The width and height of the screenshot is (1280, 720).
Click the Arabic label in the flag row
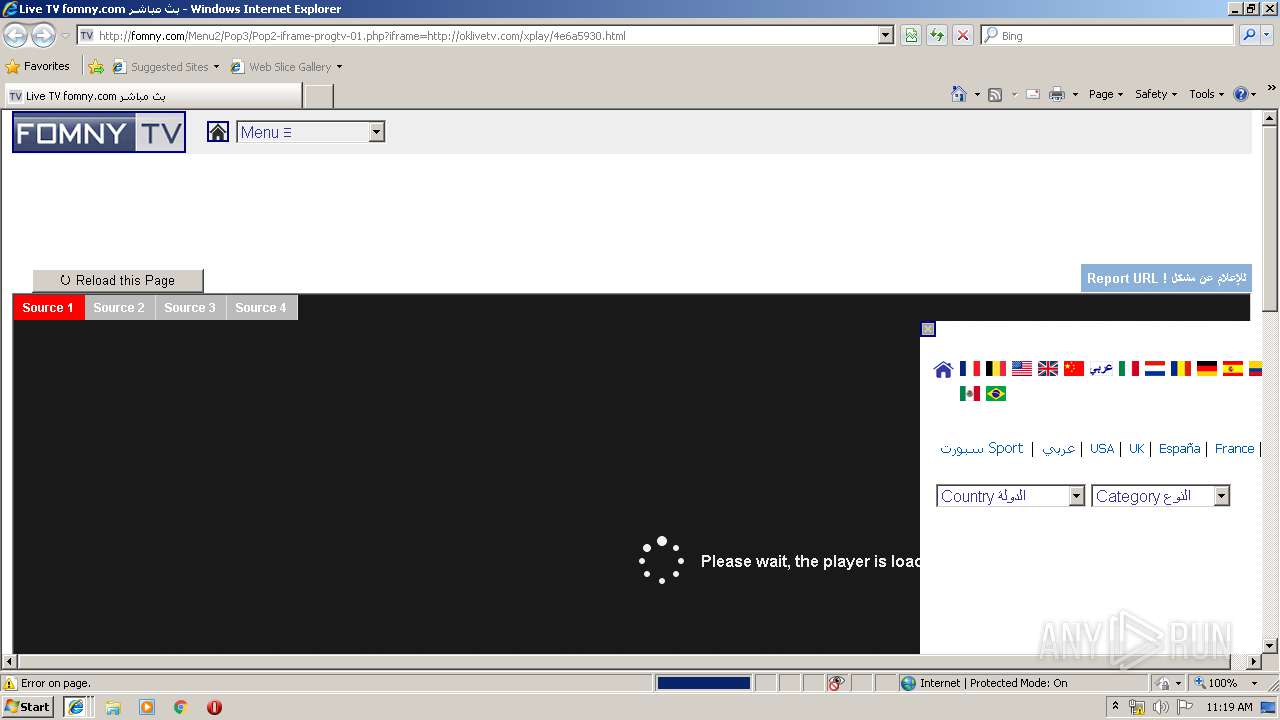pos(1101,369)
